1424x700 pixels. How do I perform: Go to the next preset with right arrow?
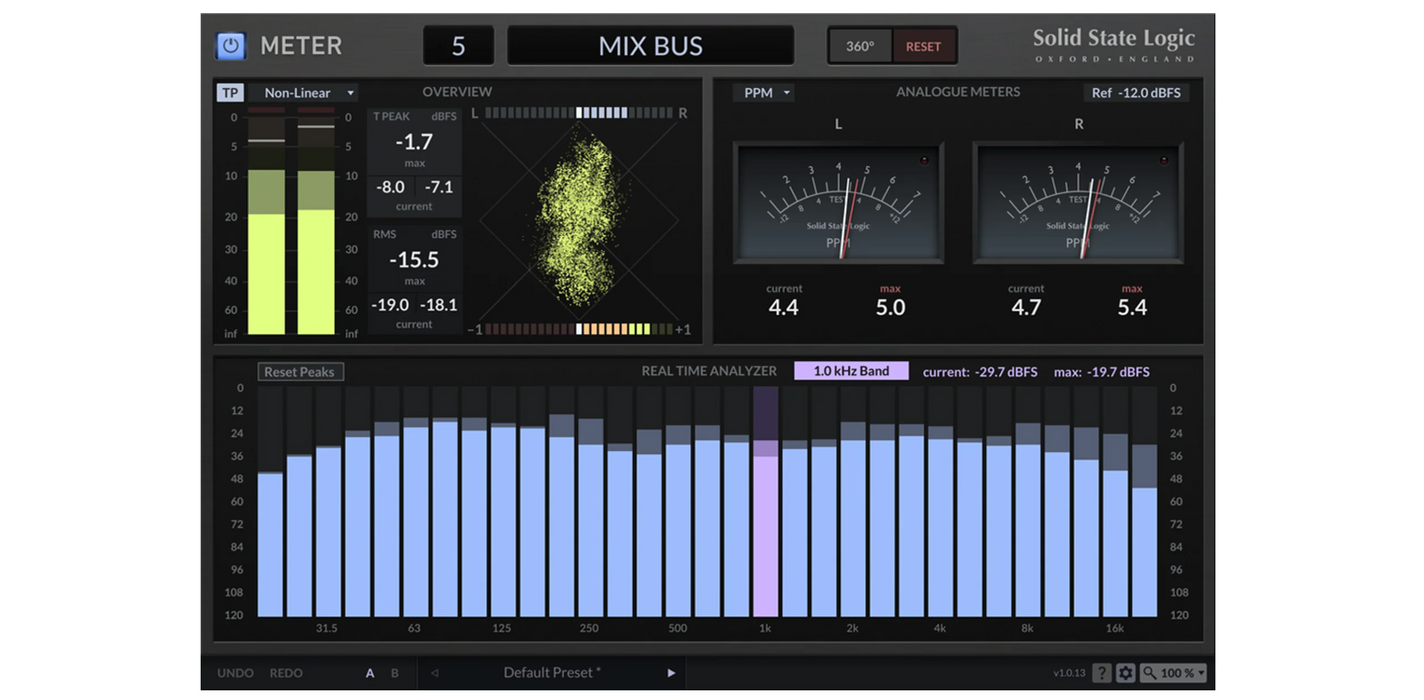tap(671, 673)
